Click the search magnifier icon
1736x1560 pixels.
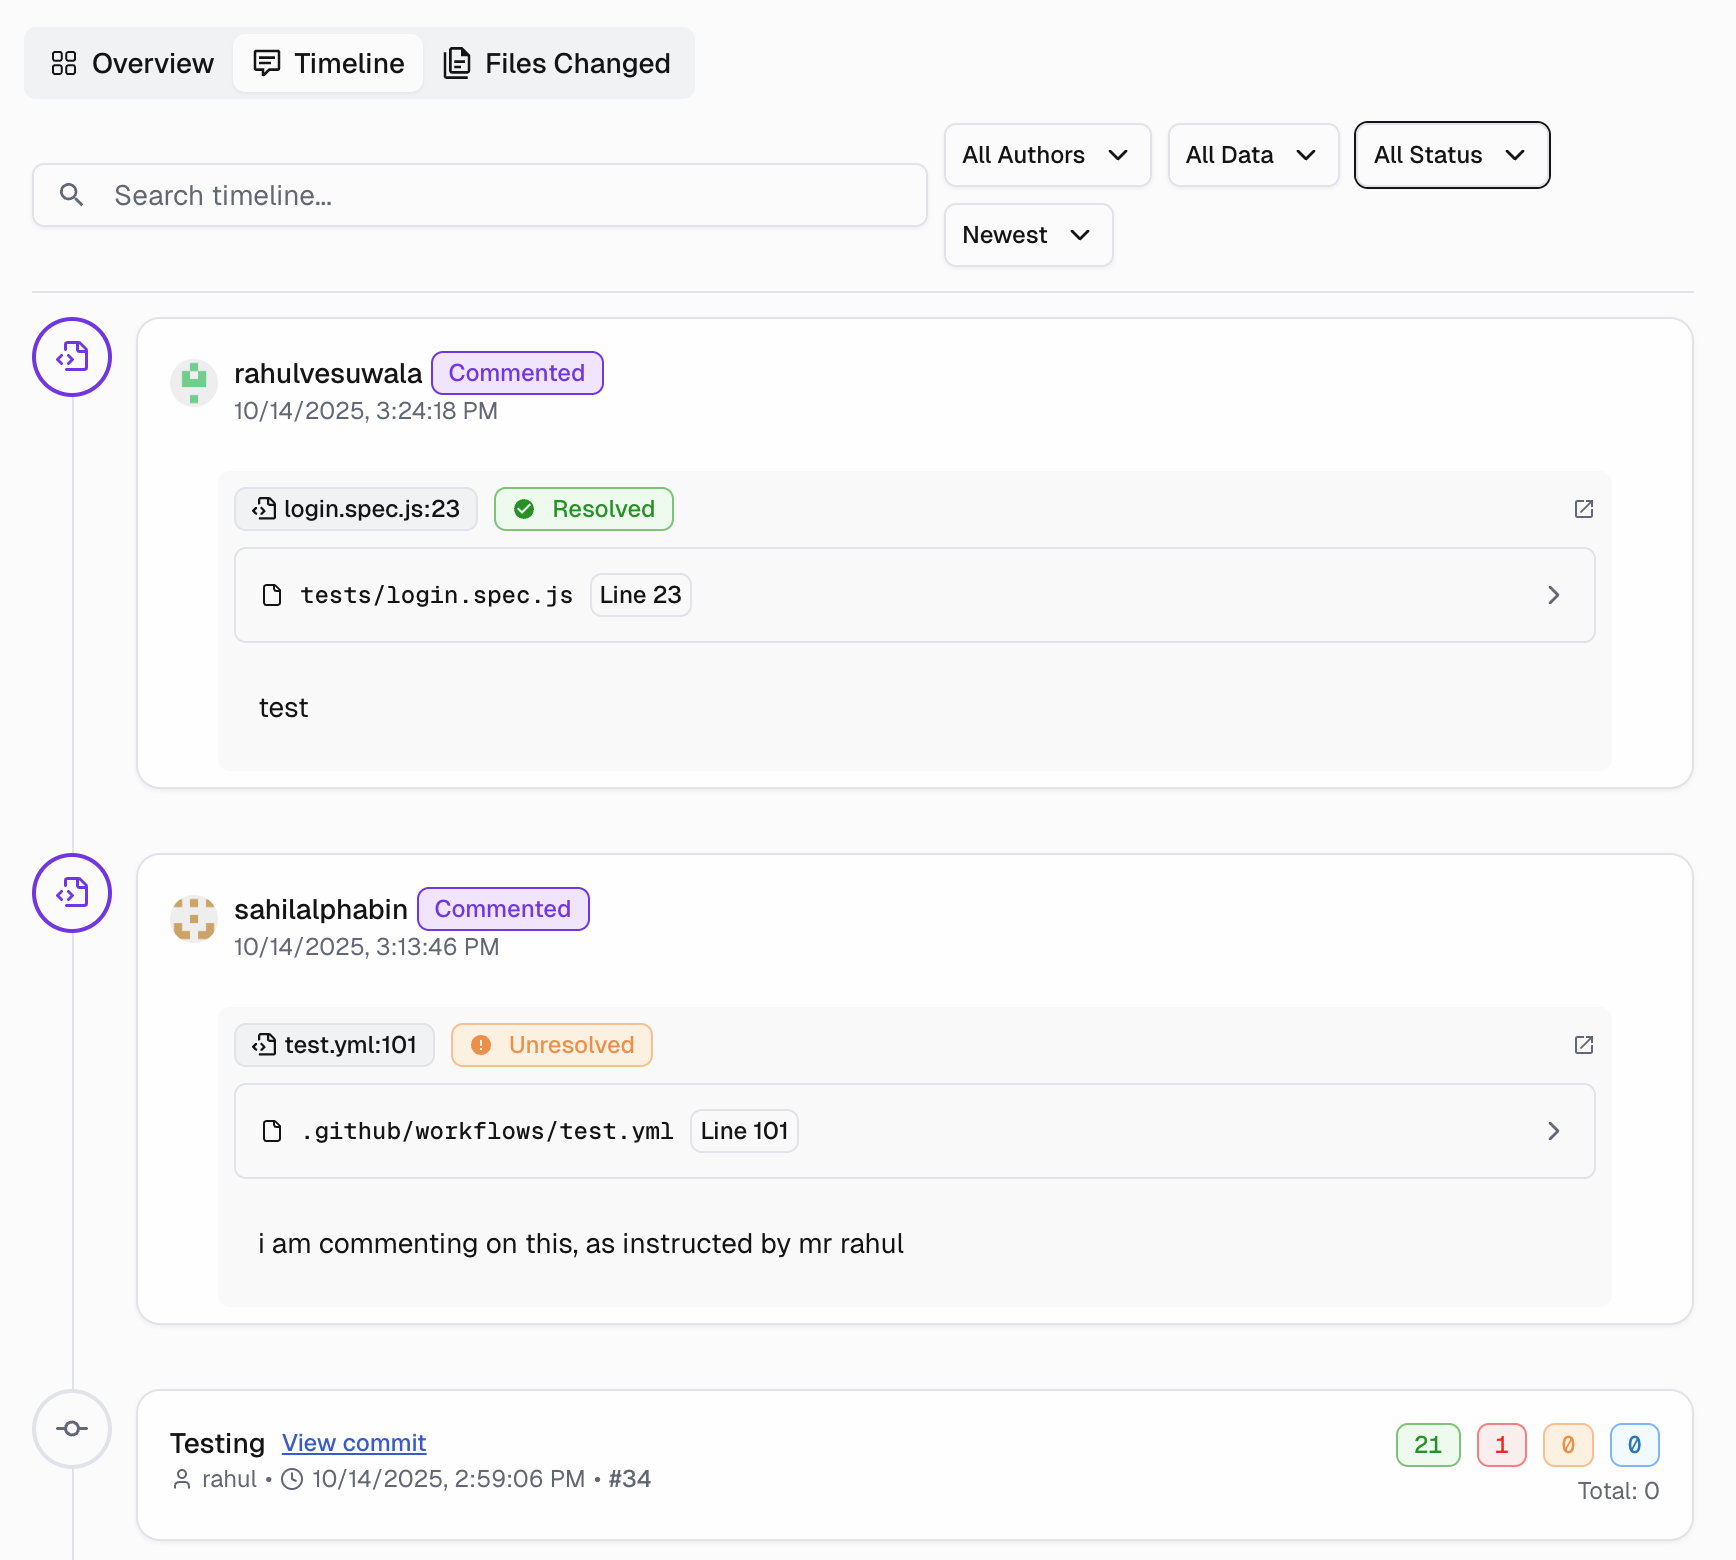click(71, 195)
